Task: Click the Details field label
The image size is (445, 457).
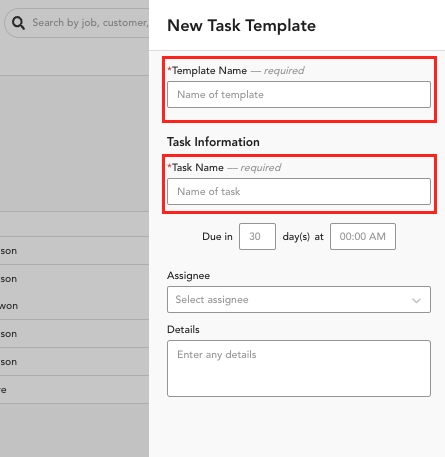Action: [x=183, y=329]
